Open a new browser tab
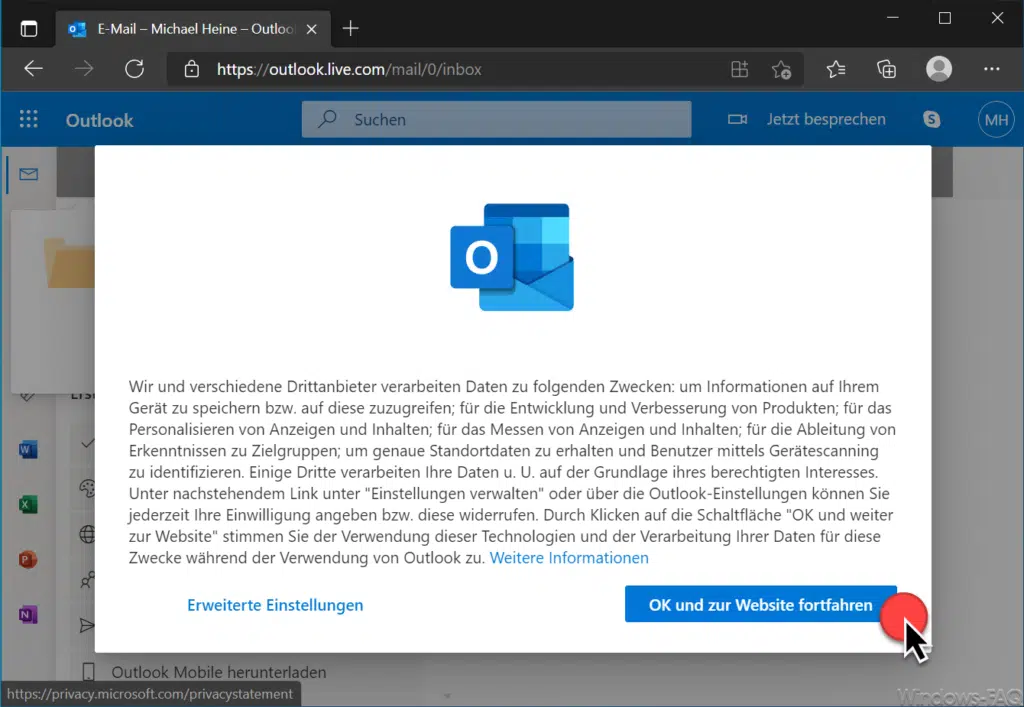Viewport: 1024px width, 707px height. click(x=349, y=28)
